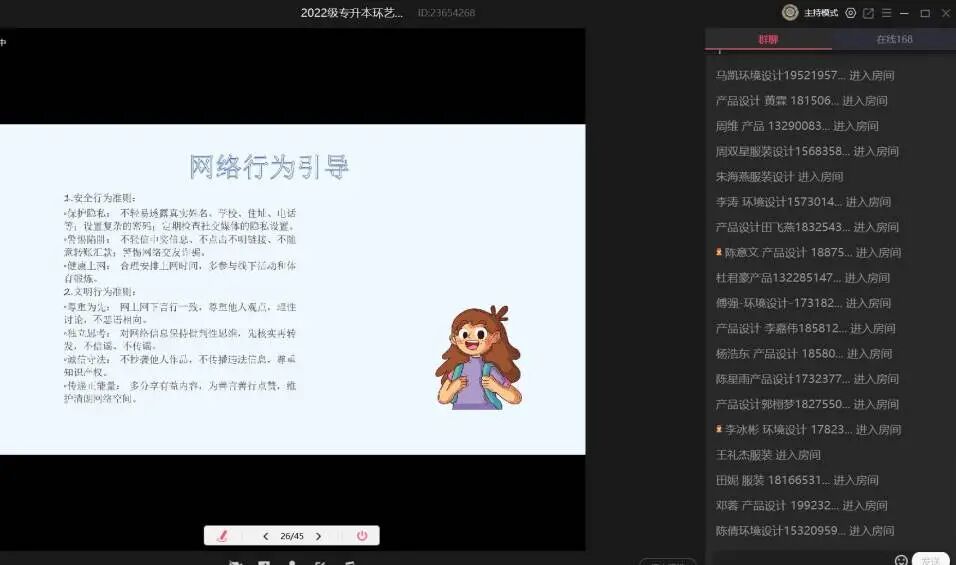Viewport: 956px width, 565px height.
Task: Click the cartoon girl image on slide
Action: [479, 358]
